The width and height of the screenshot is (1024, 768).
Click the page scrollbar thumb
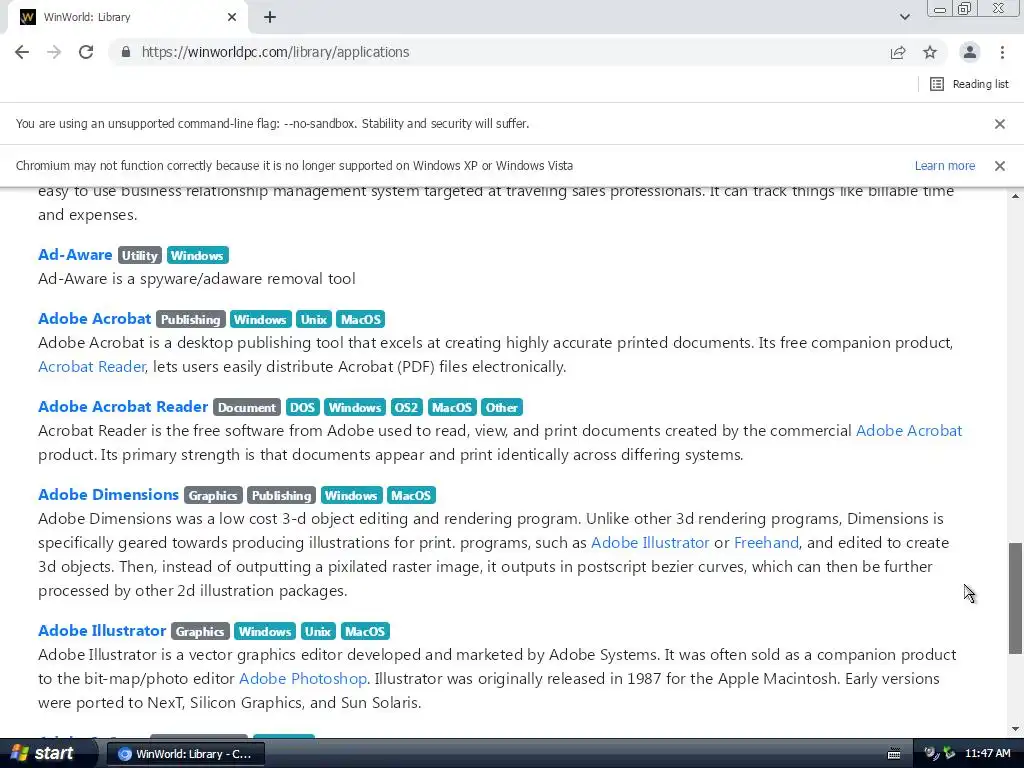click(x=1015, y=598)
